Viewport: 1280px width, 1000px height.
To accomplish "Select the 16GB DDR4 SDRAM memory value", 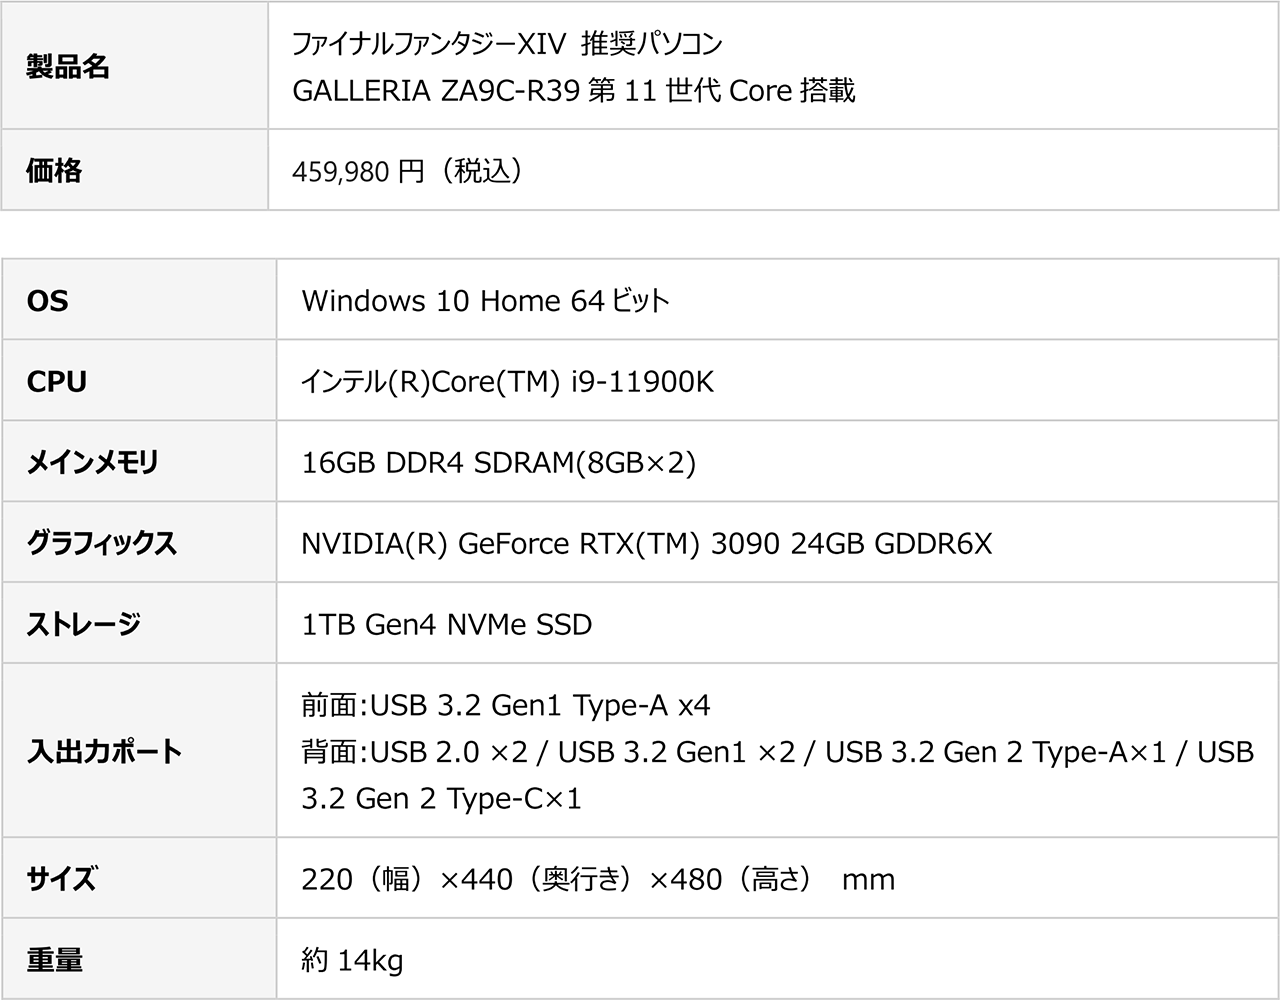I will pos(498,462).
